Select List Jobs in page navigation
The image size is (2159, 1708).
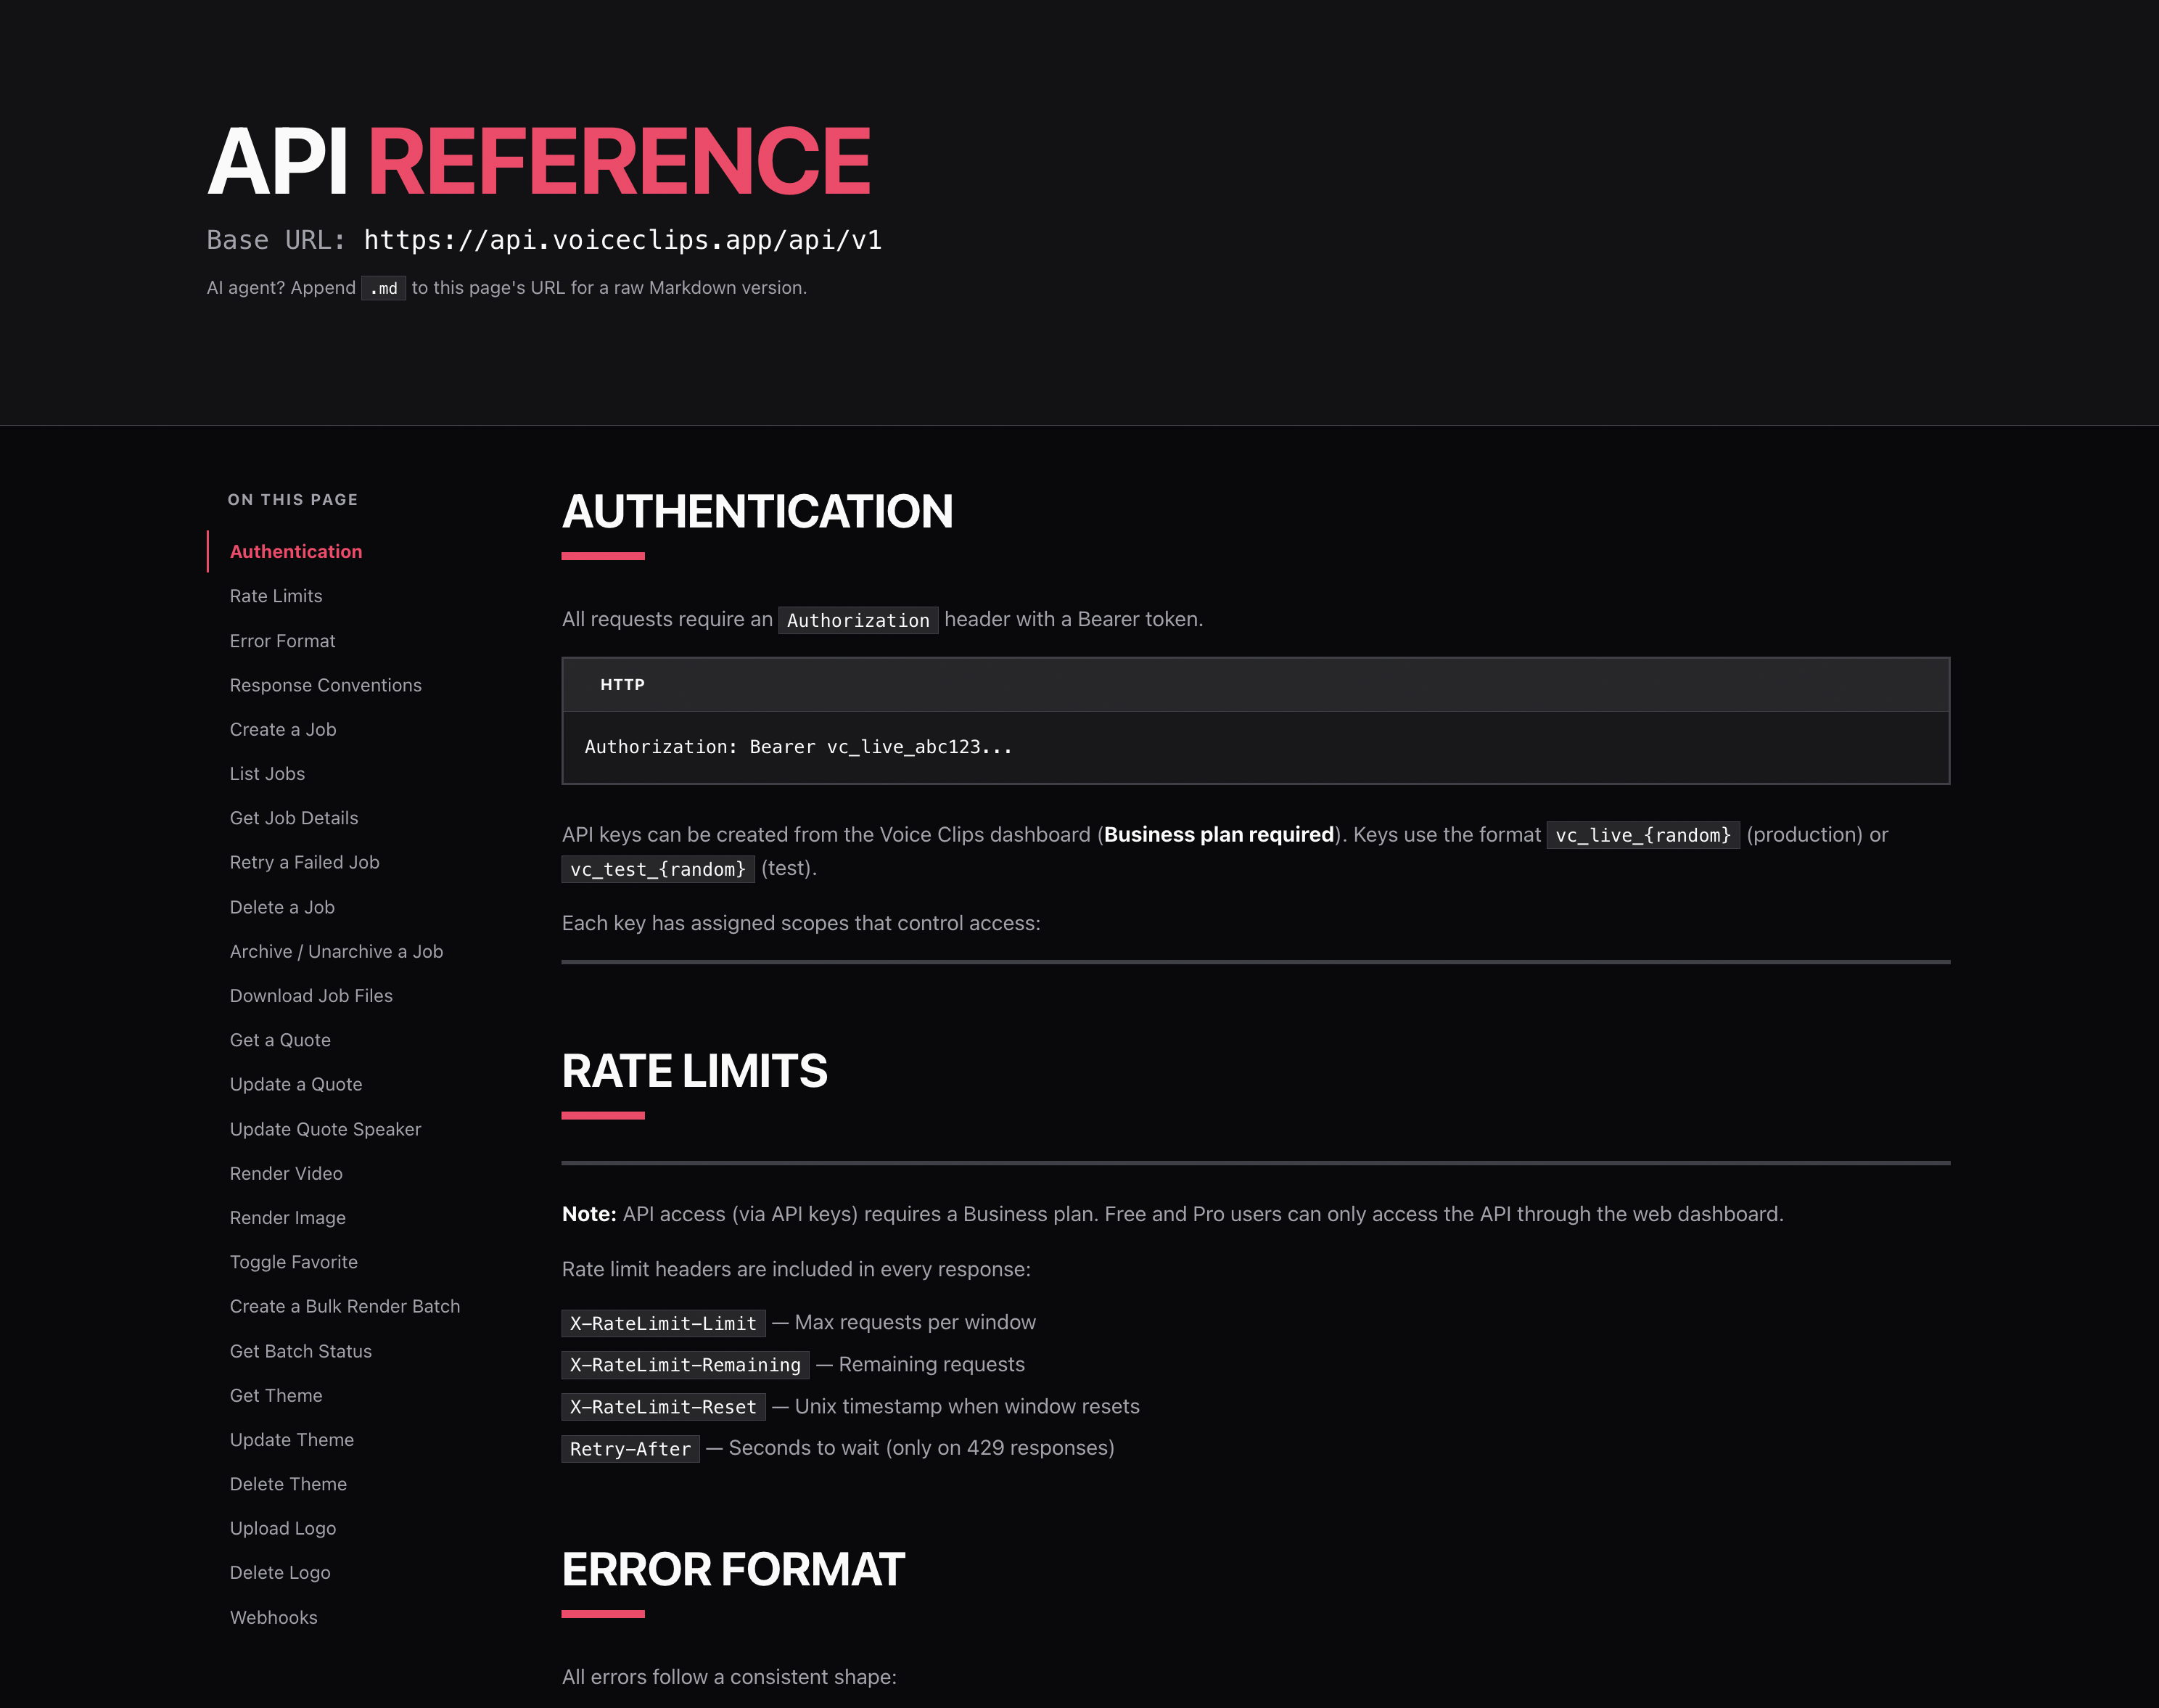coord(267,774)
